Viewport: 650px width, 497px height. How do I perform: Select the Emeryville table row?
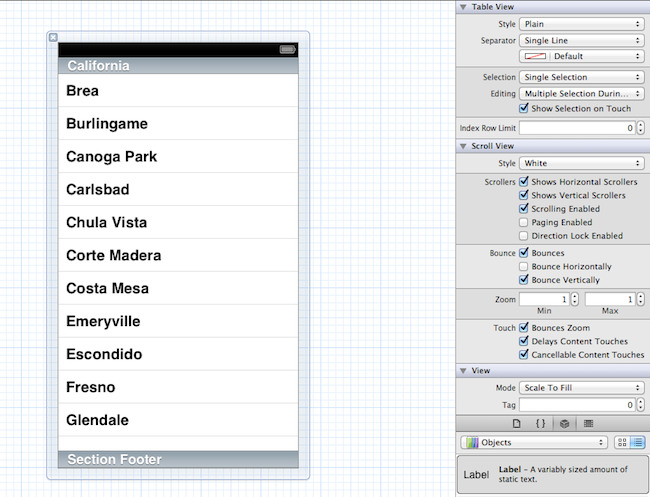pos(178,321)
